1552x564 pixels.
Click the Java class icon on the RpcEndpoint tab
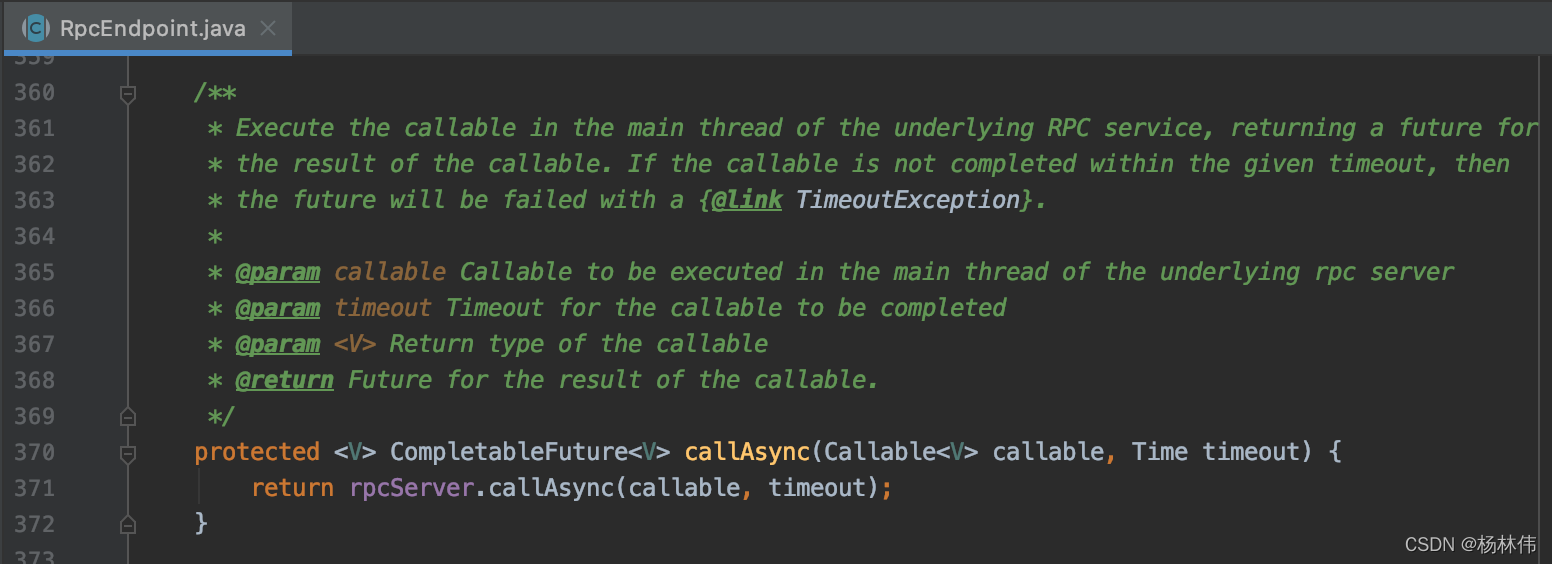point(36,28)
